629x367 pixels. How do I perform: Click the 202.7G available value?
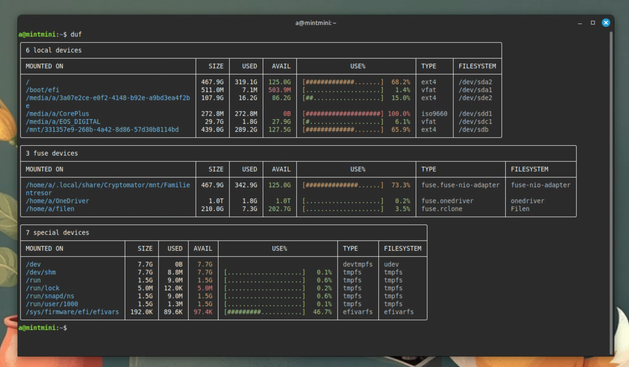(x=280, y=209)
